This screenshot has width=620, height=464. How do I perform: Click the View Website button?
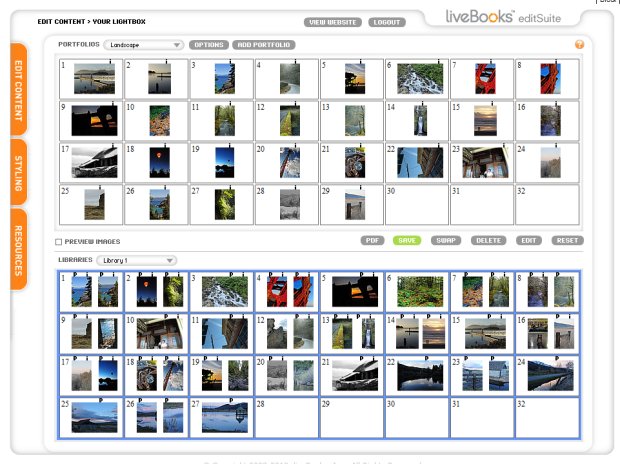click(x=332, y=21)
